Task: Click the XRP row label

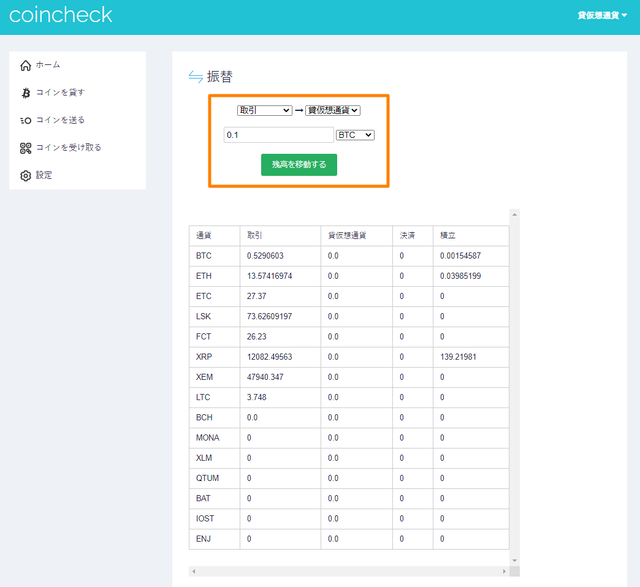Action: [204, 357]
